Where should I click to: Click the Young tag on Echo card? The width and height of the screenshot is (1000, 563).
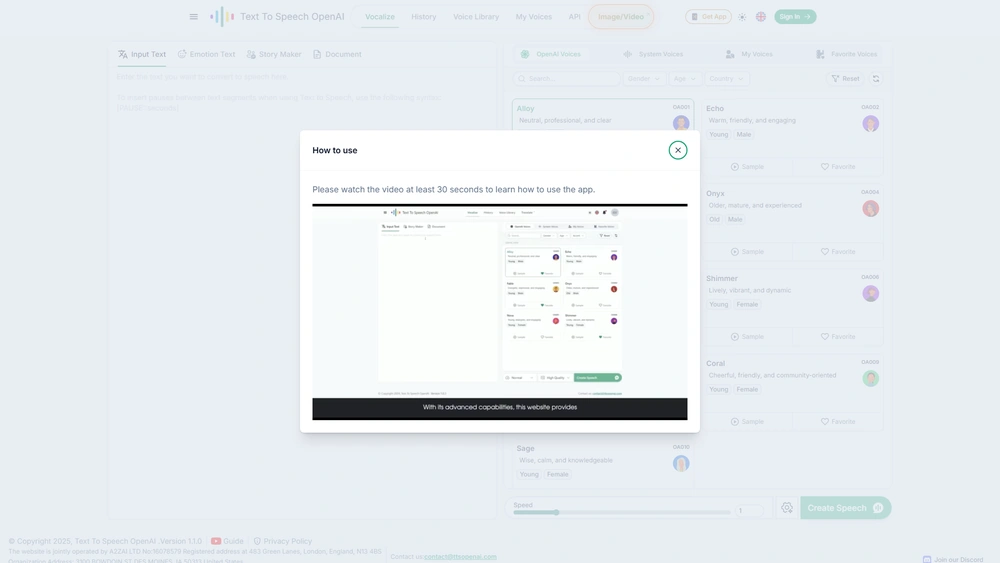719,135
